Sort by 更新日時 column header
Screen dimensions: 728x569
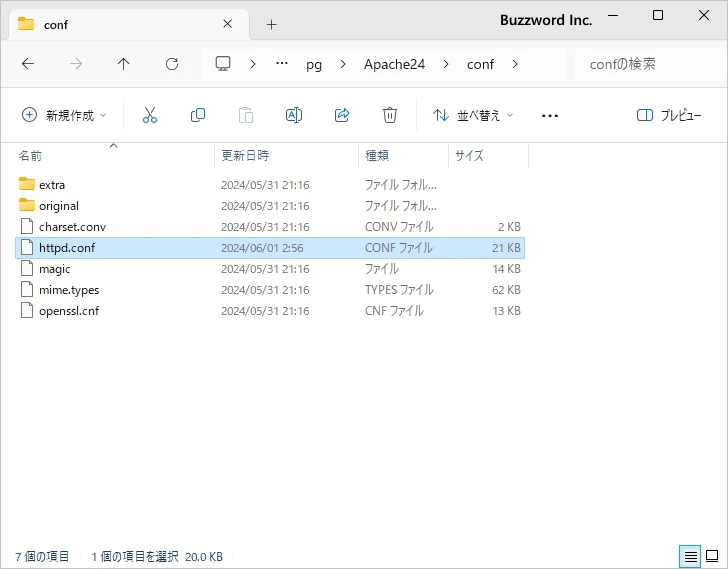point(245,155)
